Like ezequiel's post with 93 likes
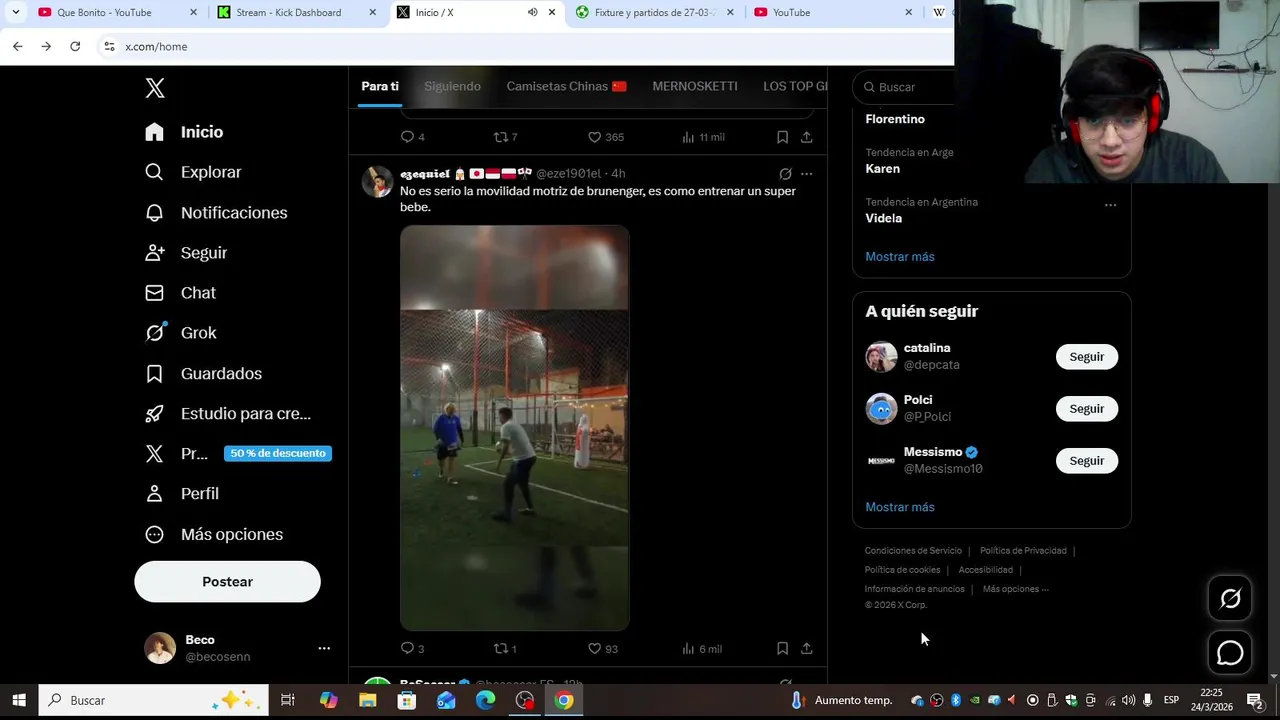 point(603,648)
